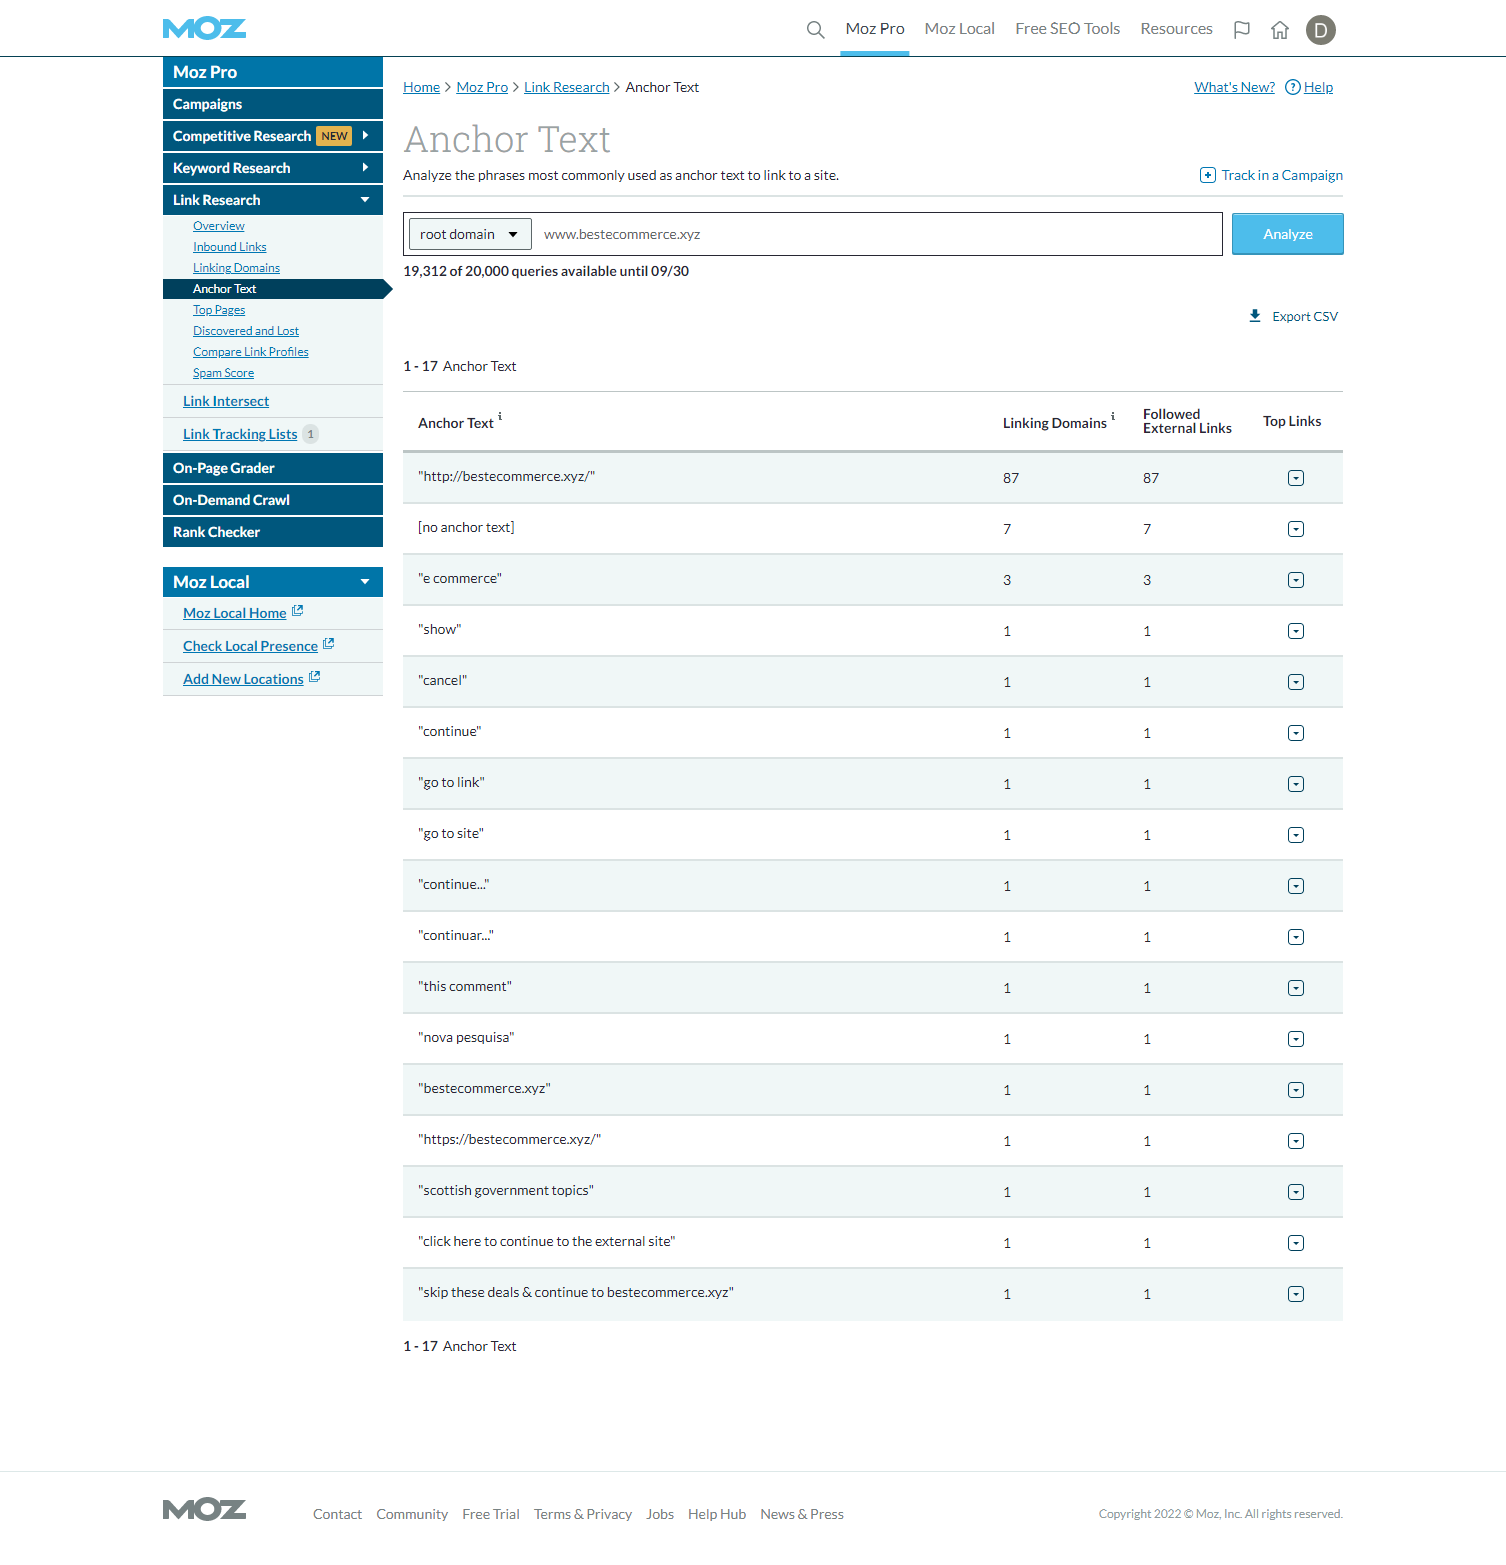Image resolution: width=1506 pixels, height=1565 pixels.
Task: Click the Export CSV download icon
Action: [x=1255, y=316]
